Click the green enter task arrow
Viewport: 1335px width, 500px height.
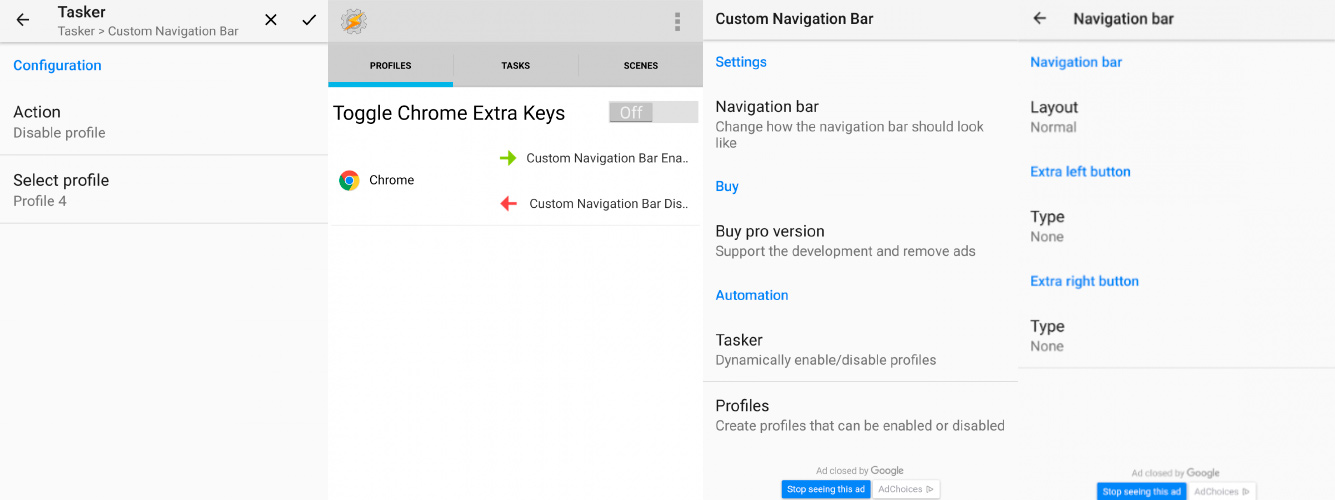[x=508, y=158]
